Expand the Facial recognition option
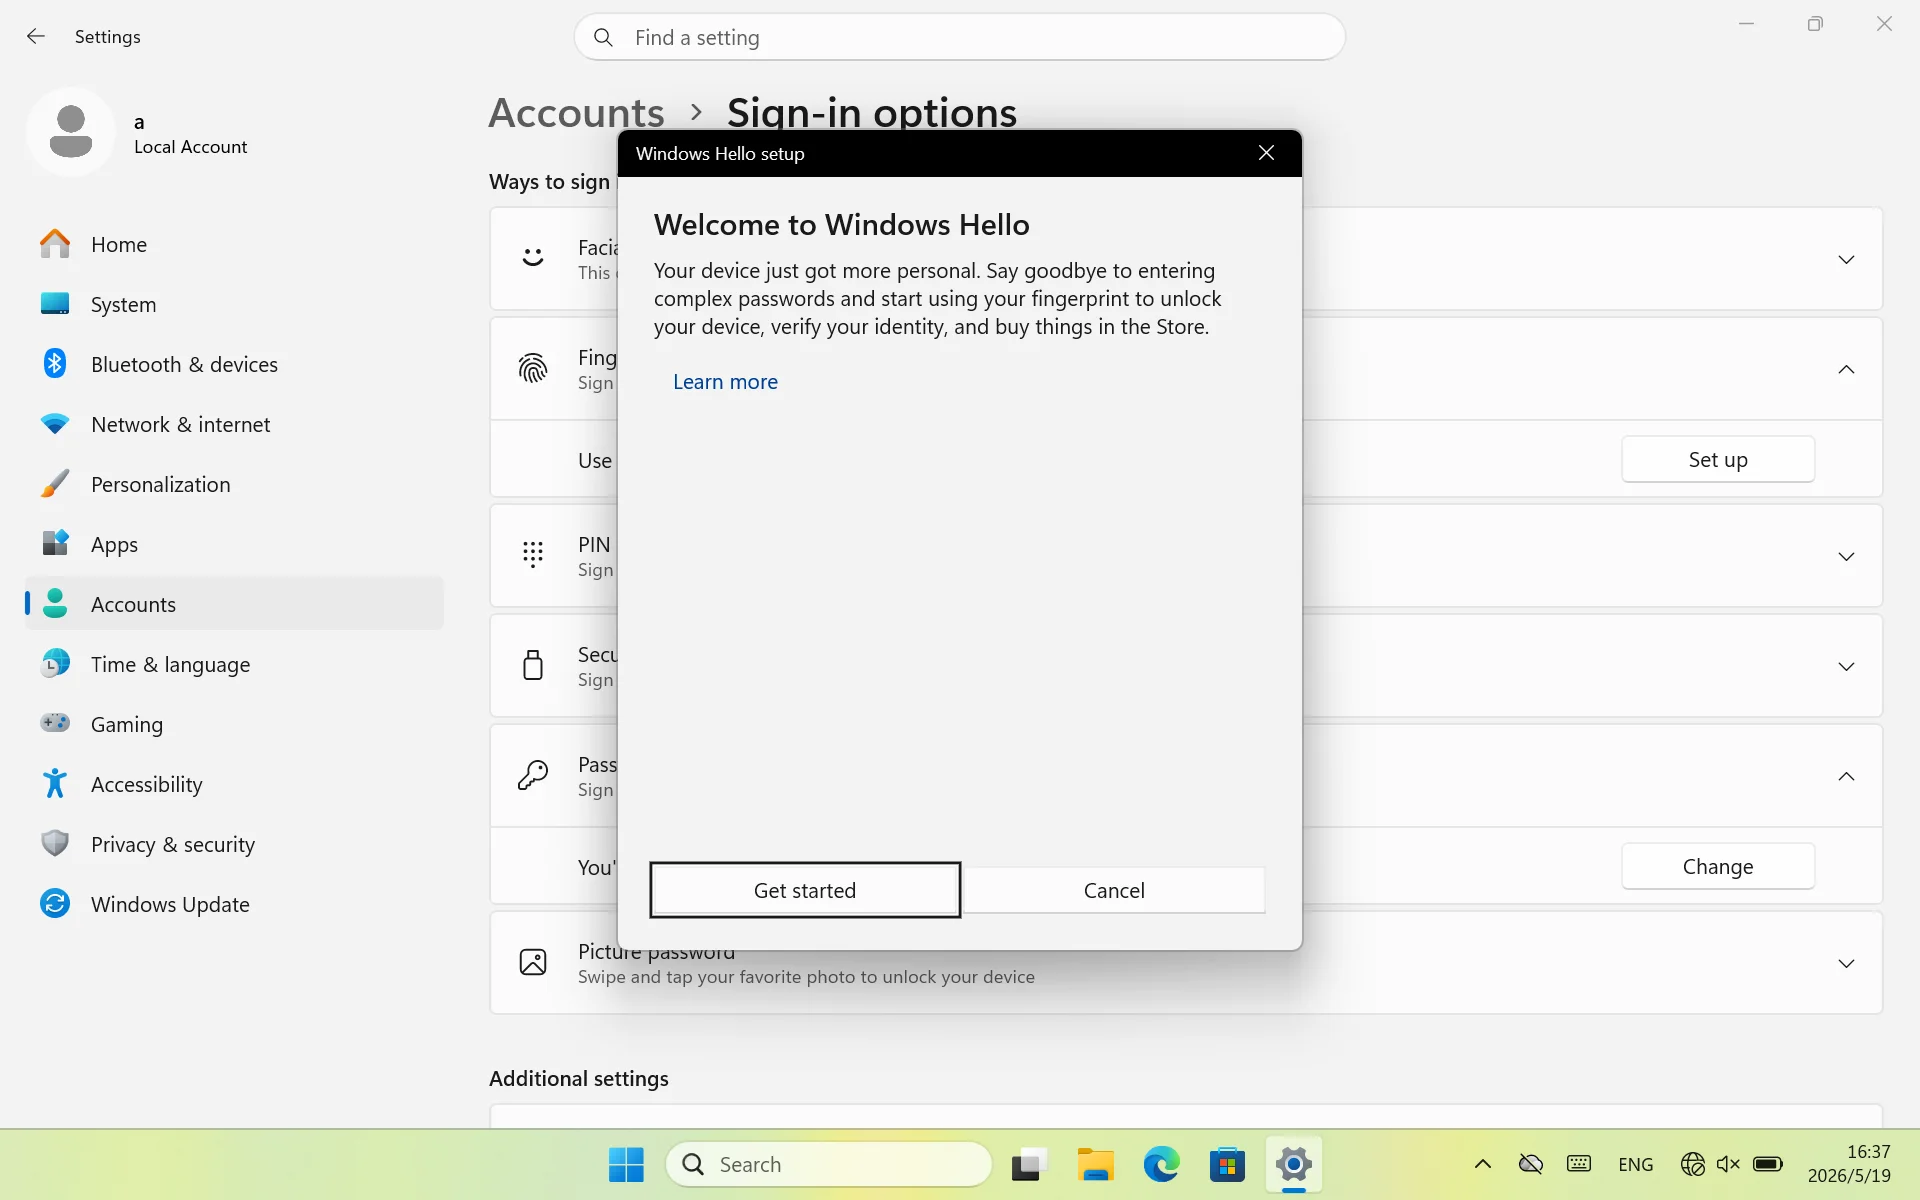The image size is (1920, 1200). pyautogui.click(x=1846, y=260)
